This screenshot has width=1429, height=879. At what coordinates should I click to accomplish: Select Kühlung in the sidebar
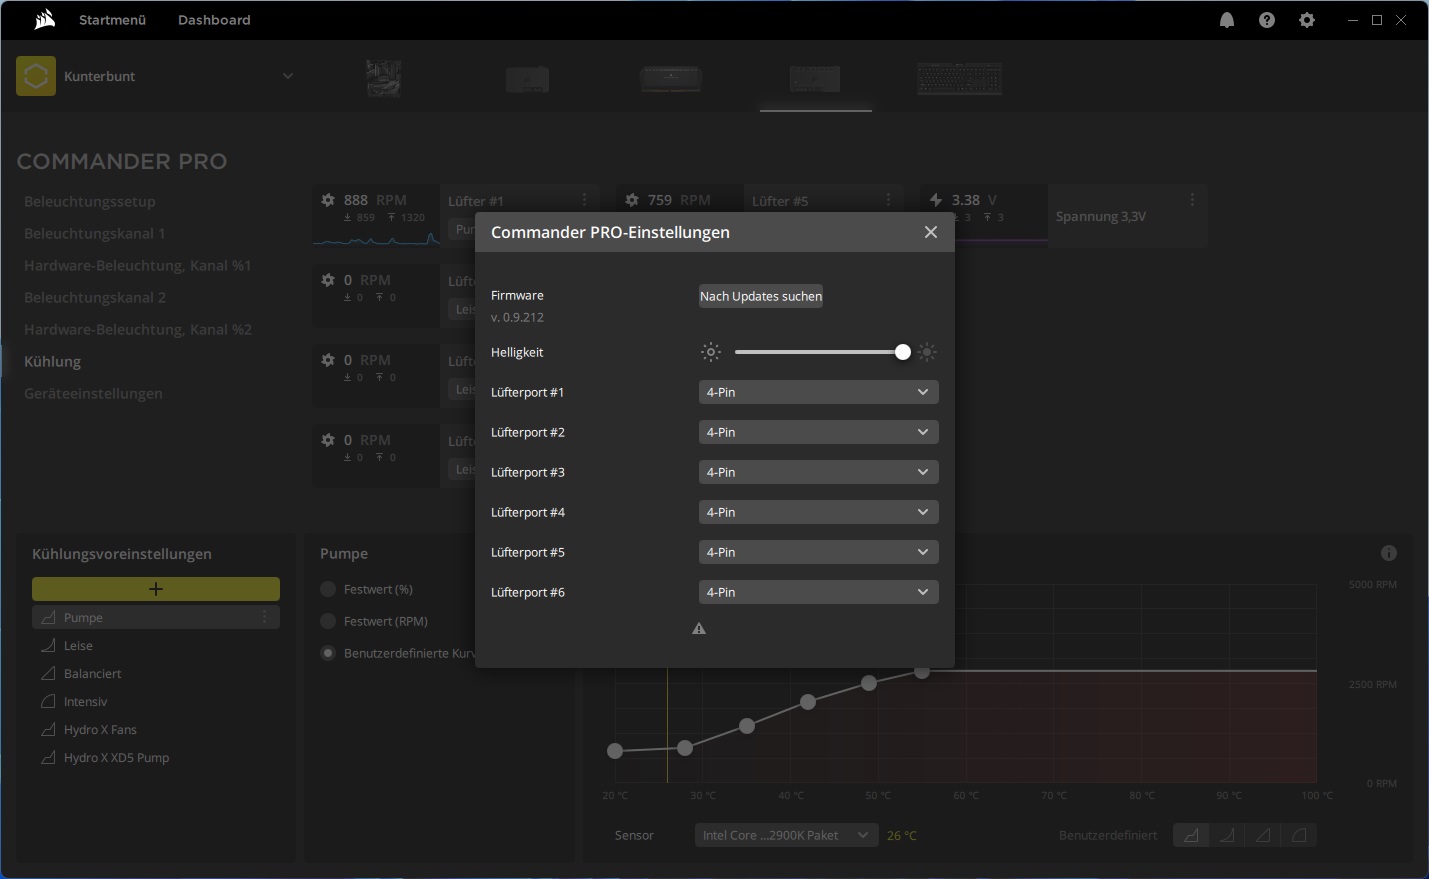coord(52,361)
